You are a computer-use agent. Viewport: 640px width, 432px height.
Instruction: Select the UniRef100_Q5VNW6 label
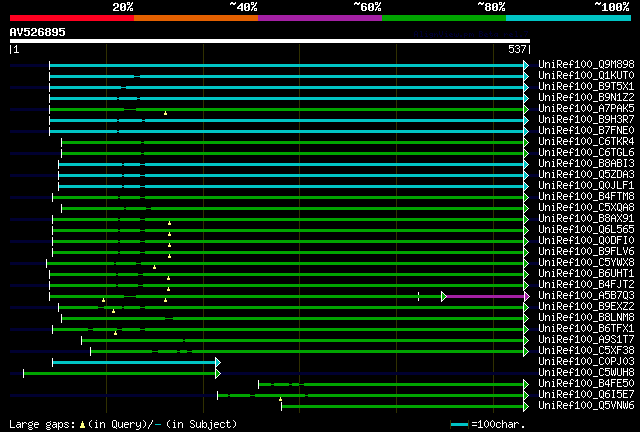(586, 406)
